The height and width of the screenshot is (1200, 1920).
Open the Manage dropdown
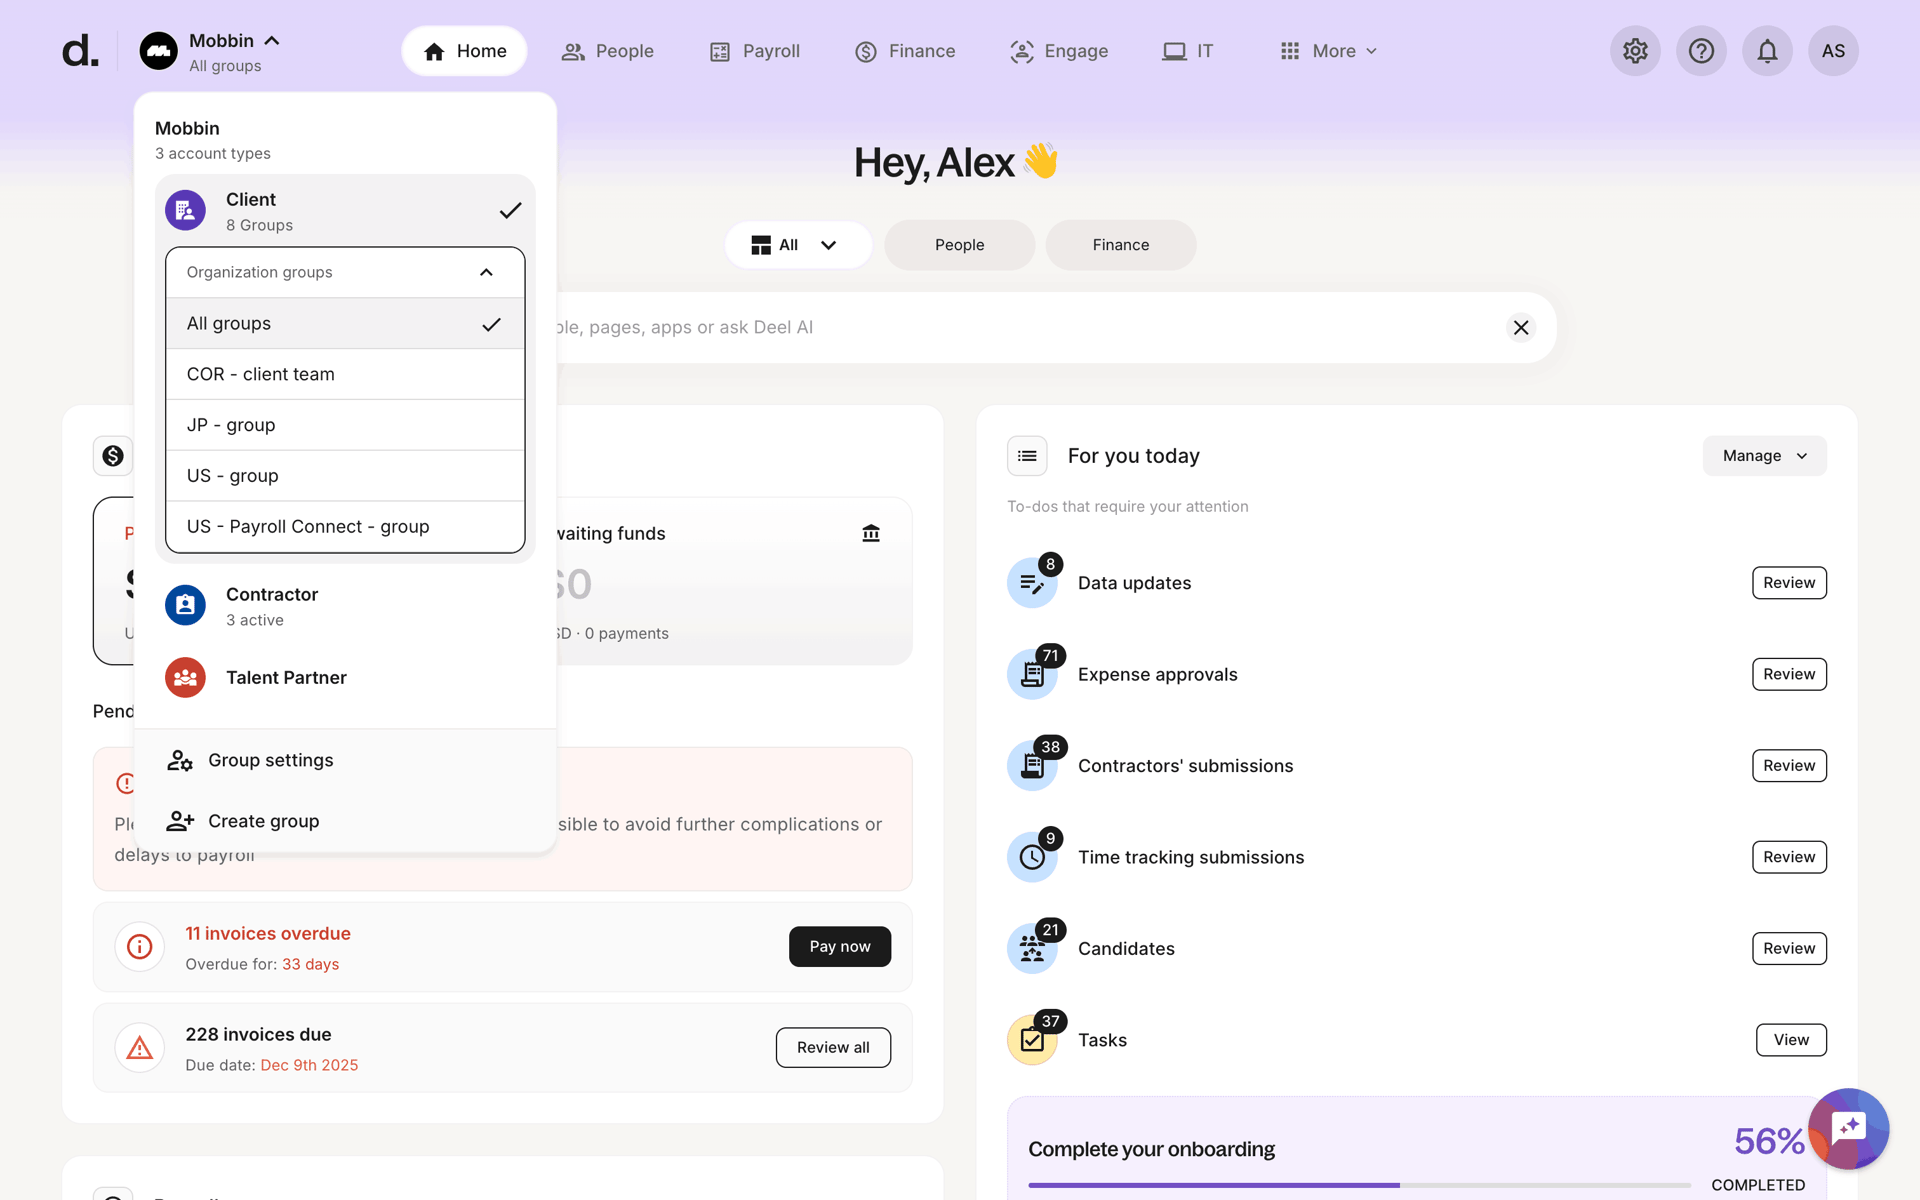point(1764,456)
